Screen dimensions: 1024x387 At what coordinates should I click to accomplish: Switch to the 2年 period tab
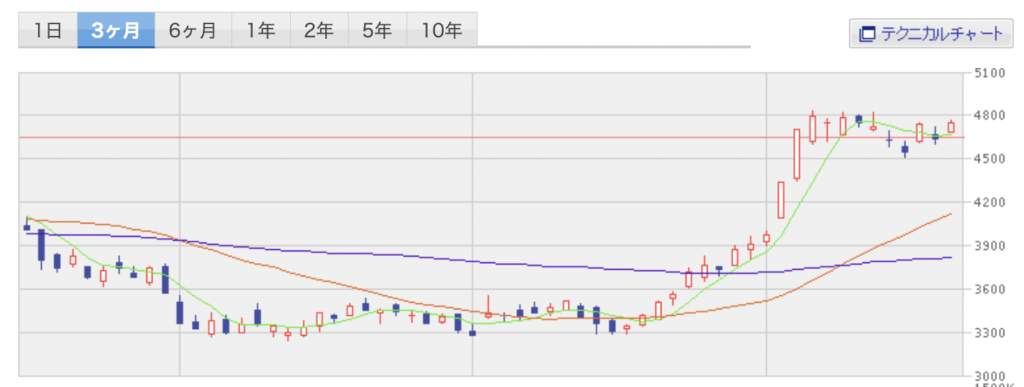pos(319,30)
